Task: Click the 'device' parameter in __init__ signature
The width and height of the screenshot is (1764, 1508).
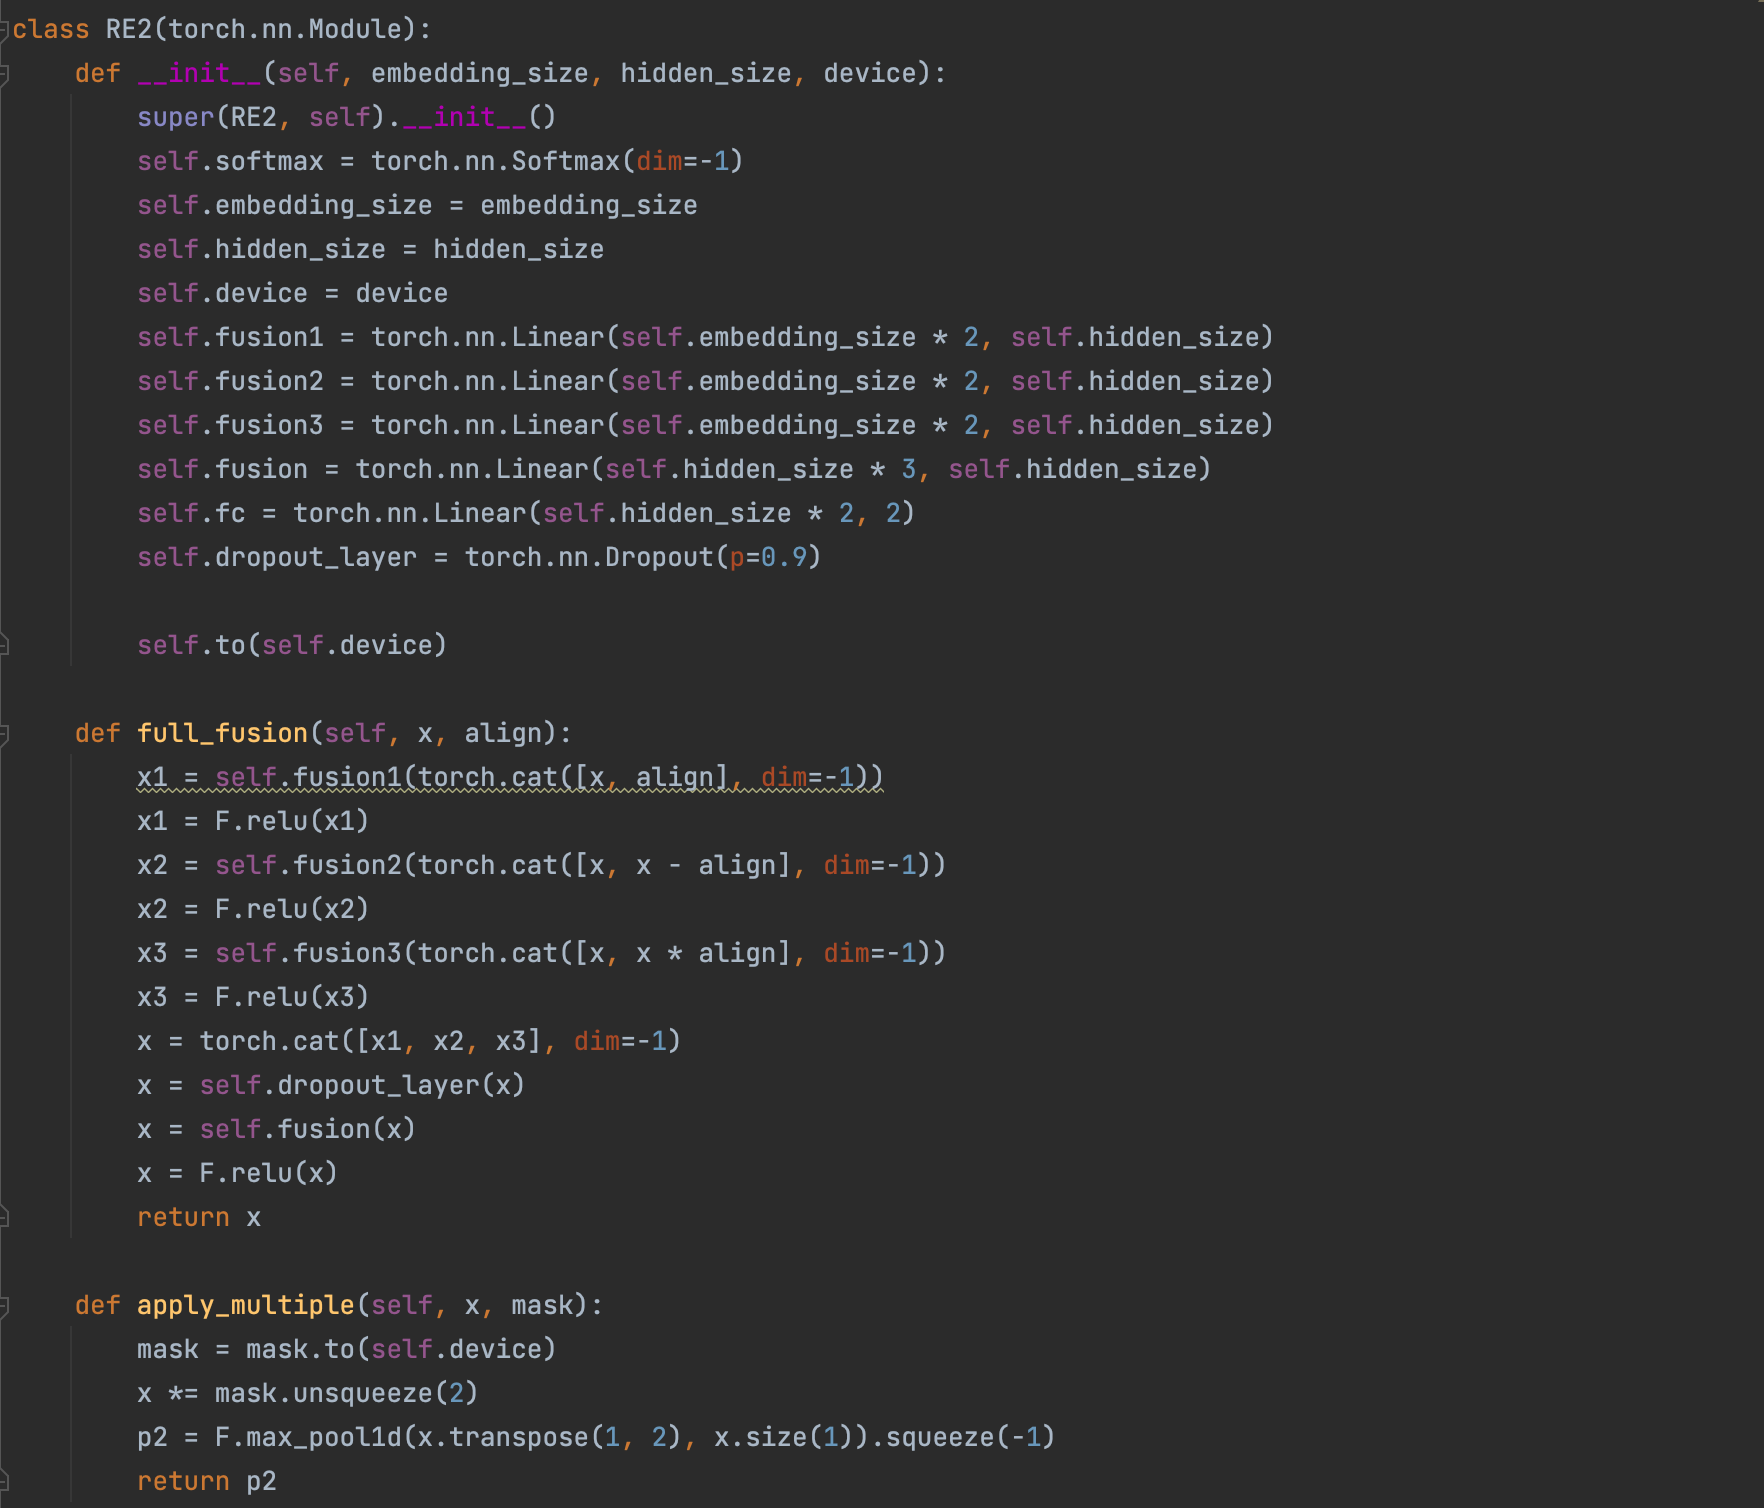Action: pos(870,73)
